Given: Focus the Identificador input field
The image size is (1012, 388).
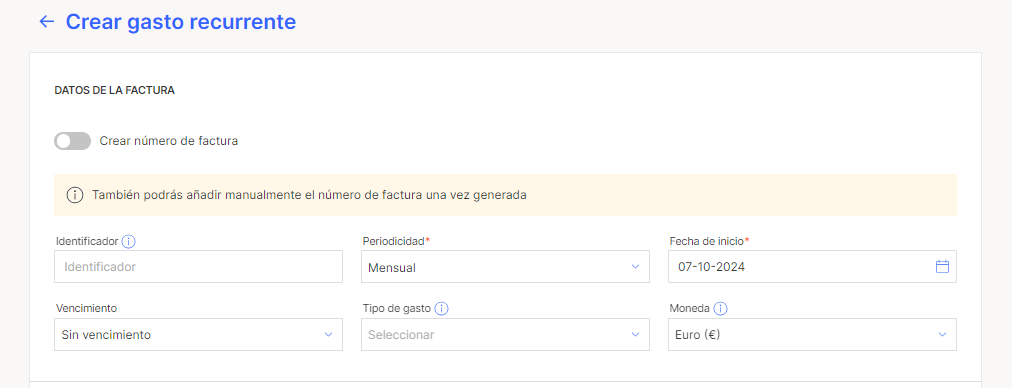Looking at the screenshot, I should 198,267.
